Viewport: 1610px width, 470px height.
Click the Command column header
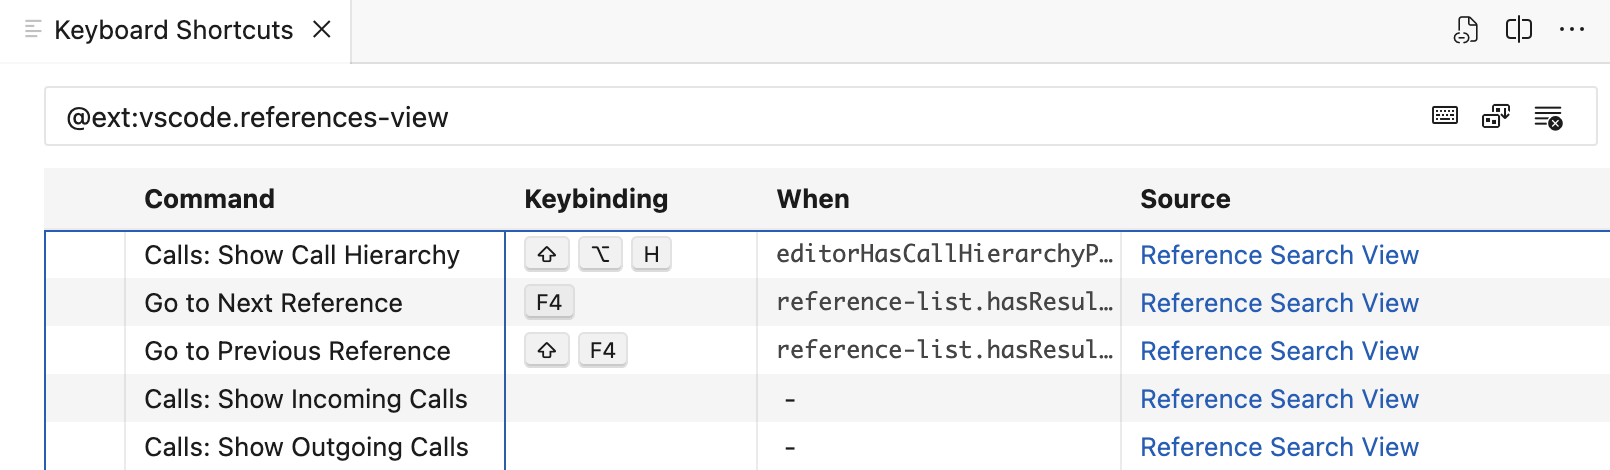[x=209, y=199]
